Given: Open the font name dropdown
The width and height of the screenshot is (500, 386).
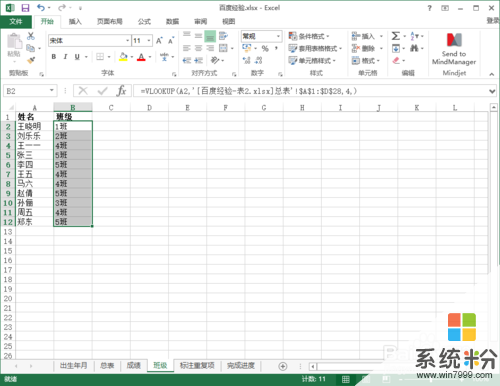Looking at the screenshot, I should coord(127,41).
